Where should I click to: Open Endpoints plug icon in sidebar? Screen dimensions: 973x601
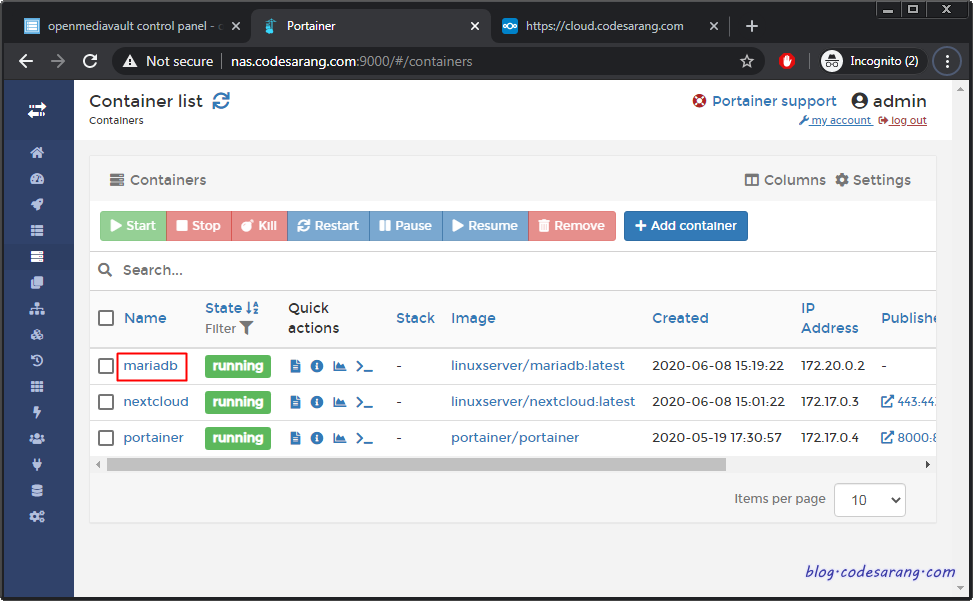37,464
